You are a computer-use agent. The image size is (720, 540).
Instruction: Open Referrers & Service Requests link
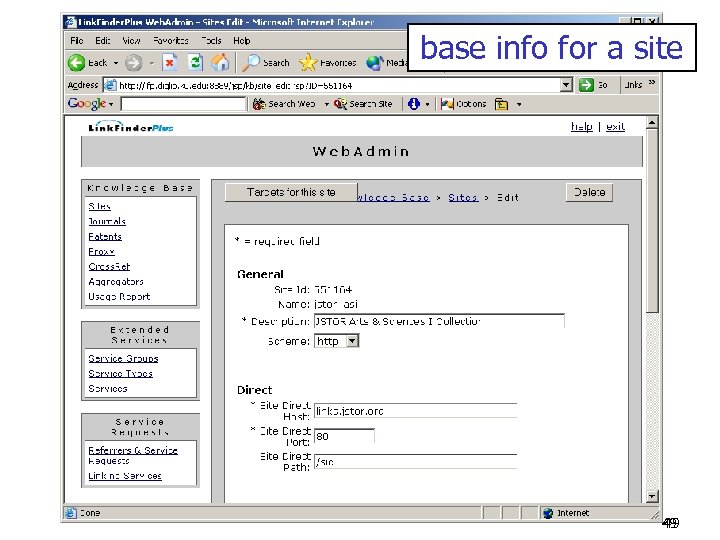[x=133, y=455]
